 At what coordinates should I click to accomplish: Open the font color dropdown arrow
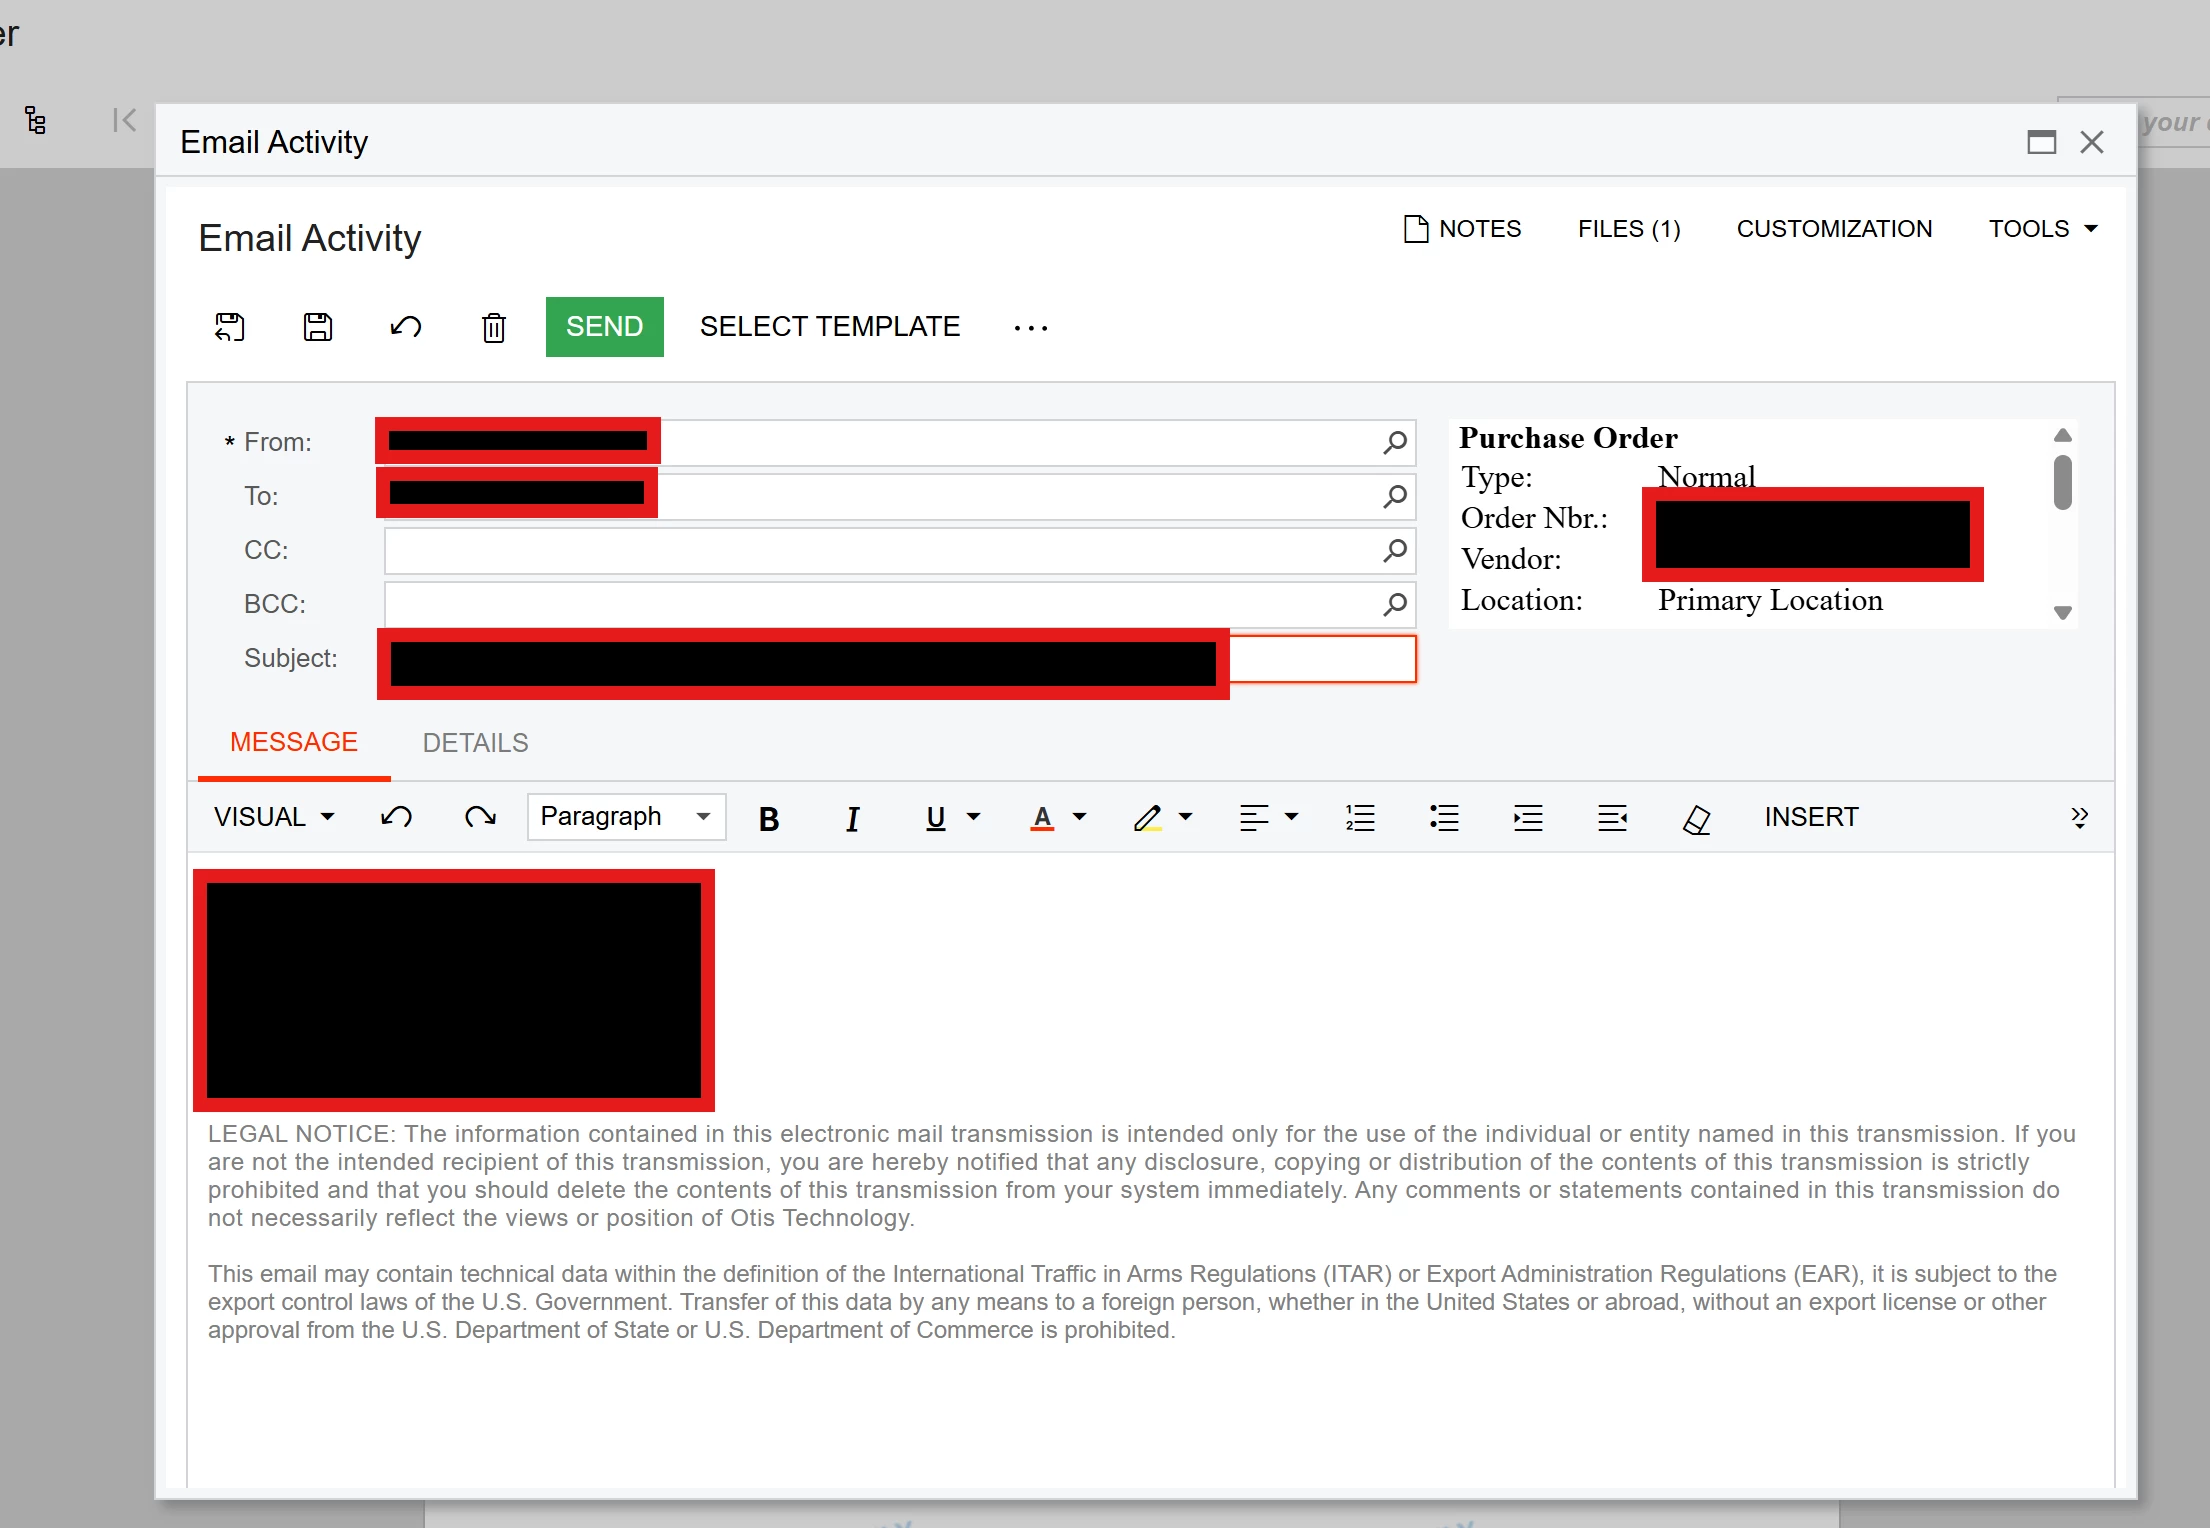[x=1079, y=817]
